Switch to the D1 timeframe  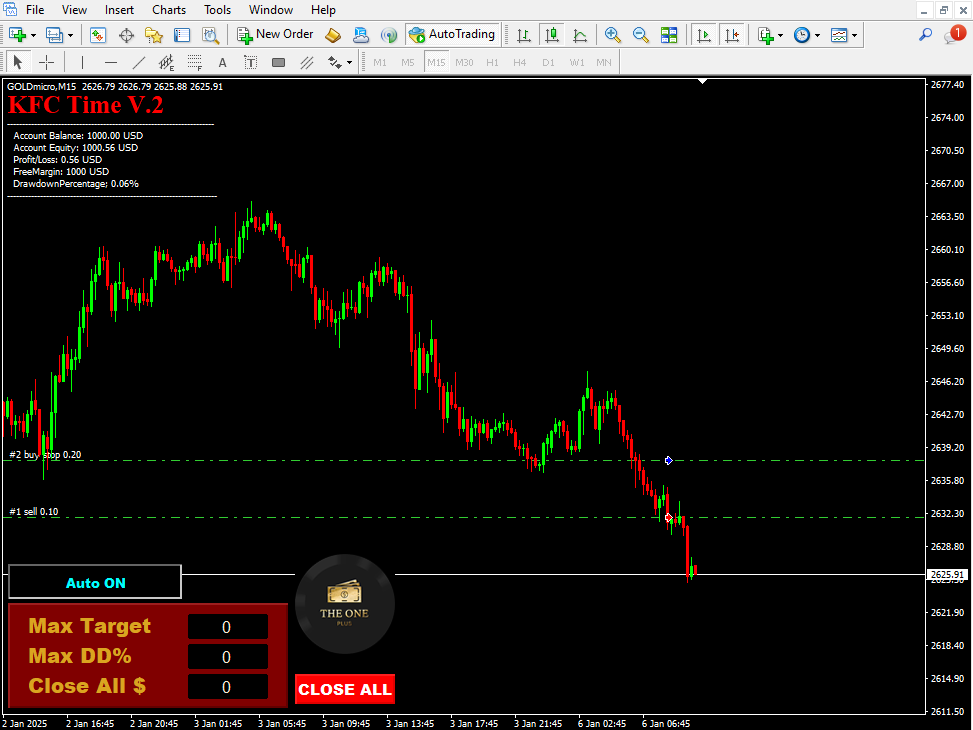[x=548, y=63]
